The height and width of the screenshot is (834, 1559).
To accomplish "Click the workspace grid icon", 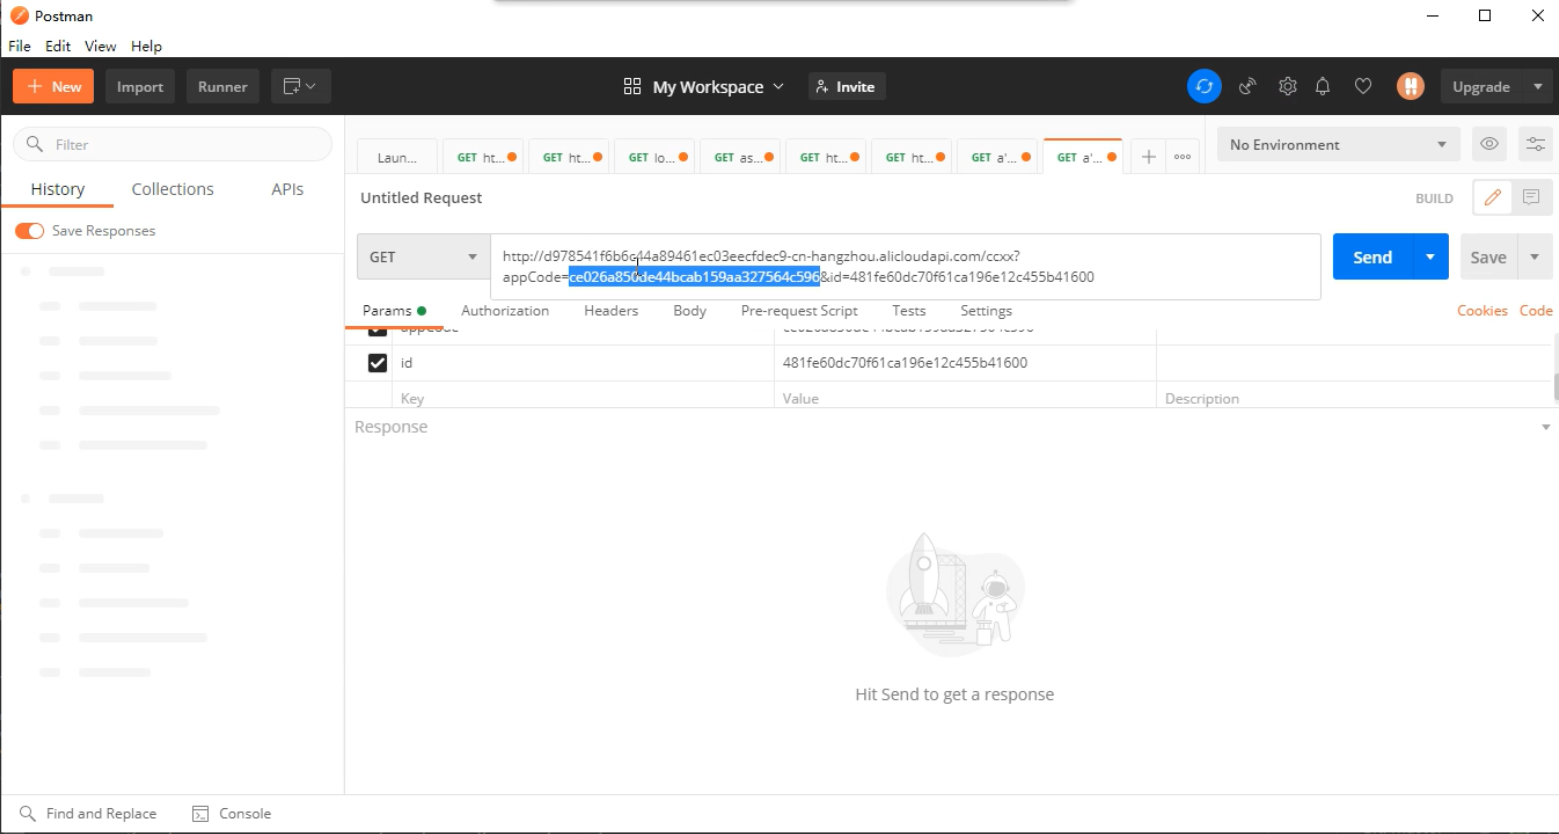I will 632,87.
